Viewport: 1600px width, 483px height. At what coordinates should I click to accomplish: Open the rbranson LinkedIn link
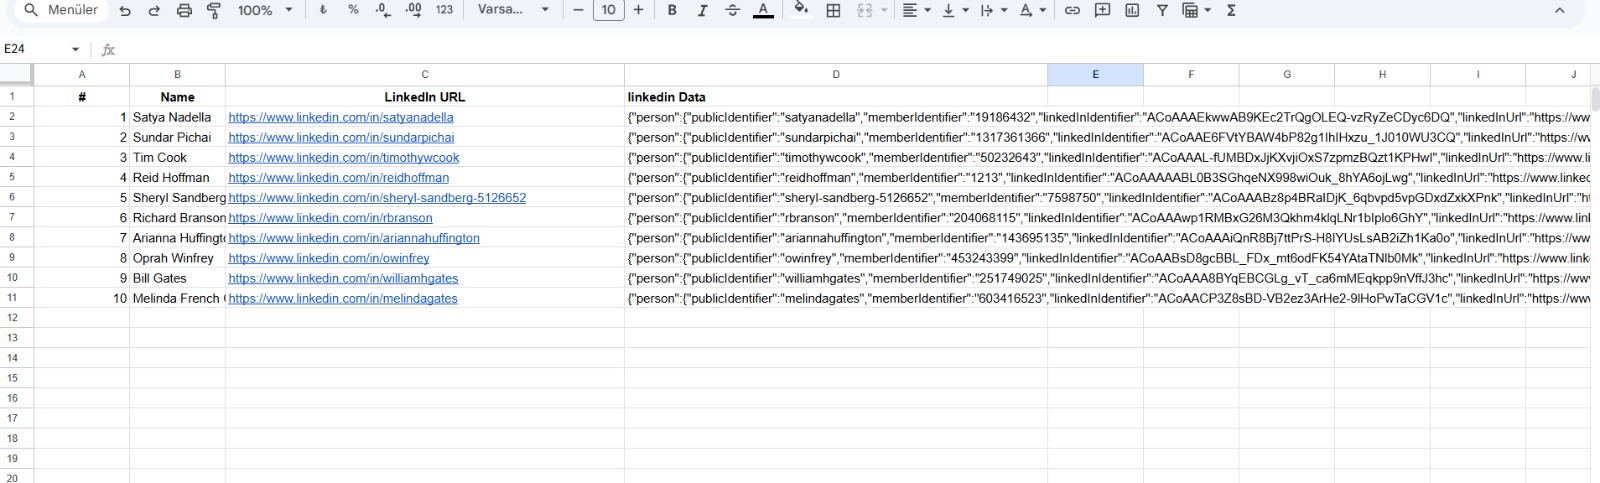330,217
